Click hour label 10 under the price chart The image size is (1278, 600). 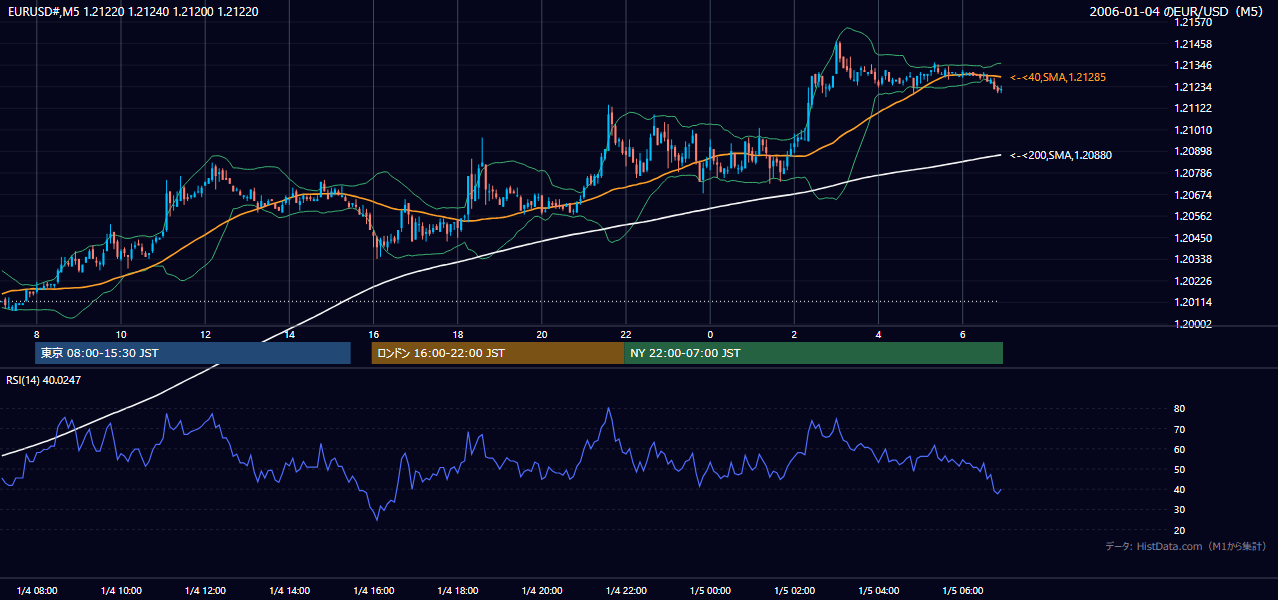(121, 333)
